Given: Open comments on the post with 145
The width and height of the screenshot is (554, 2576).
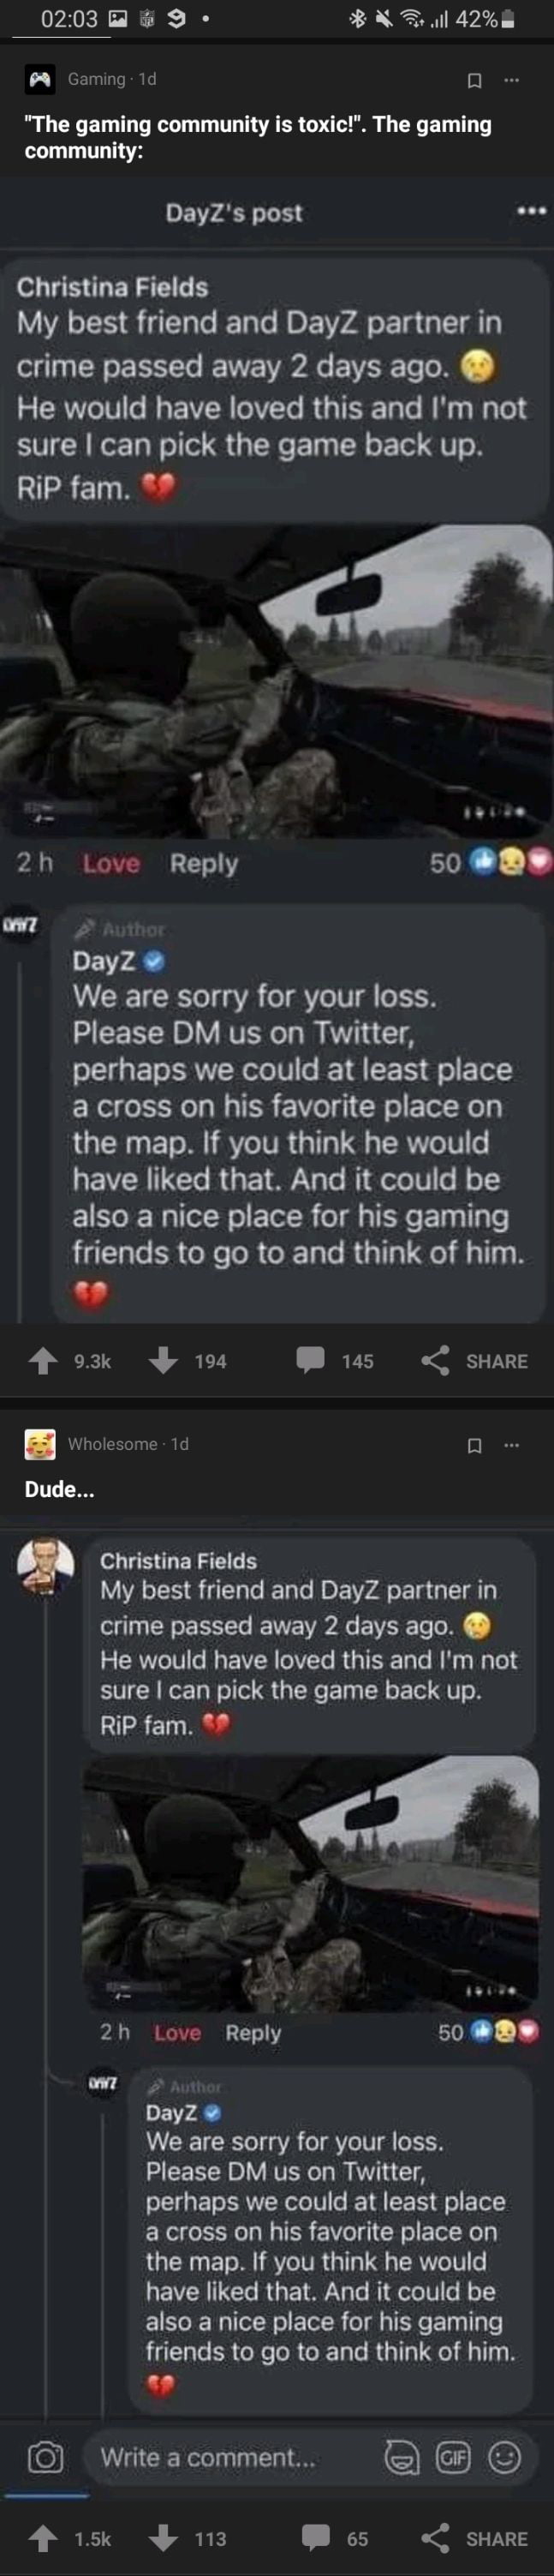Looking at the screenshot, I should pyautogui.click(x=311, y=1360).
